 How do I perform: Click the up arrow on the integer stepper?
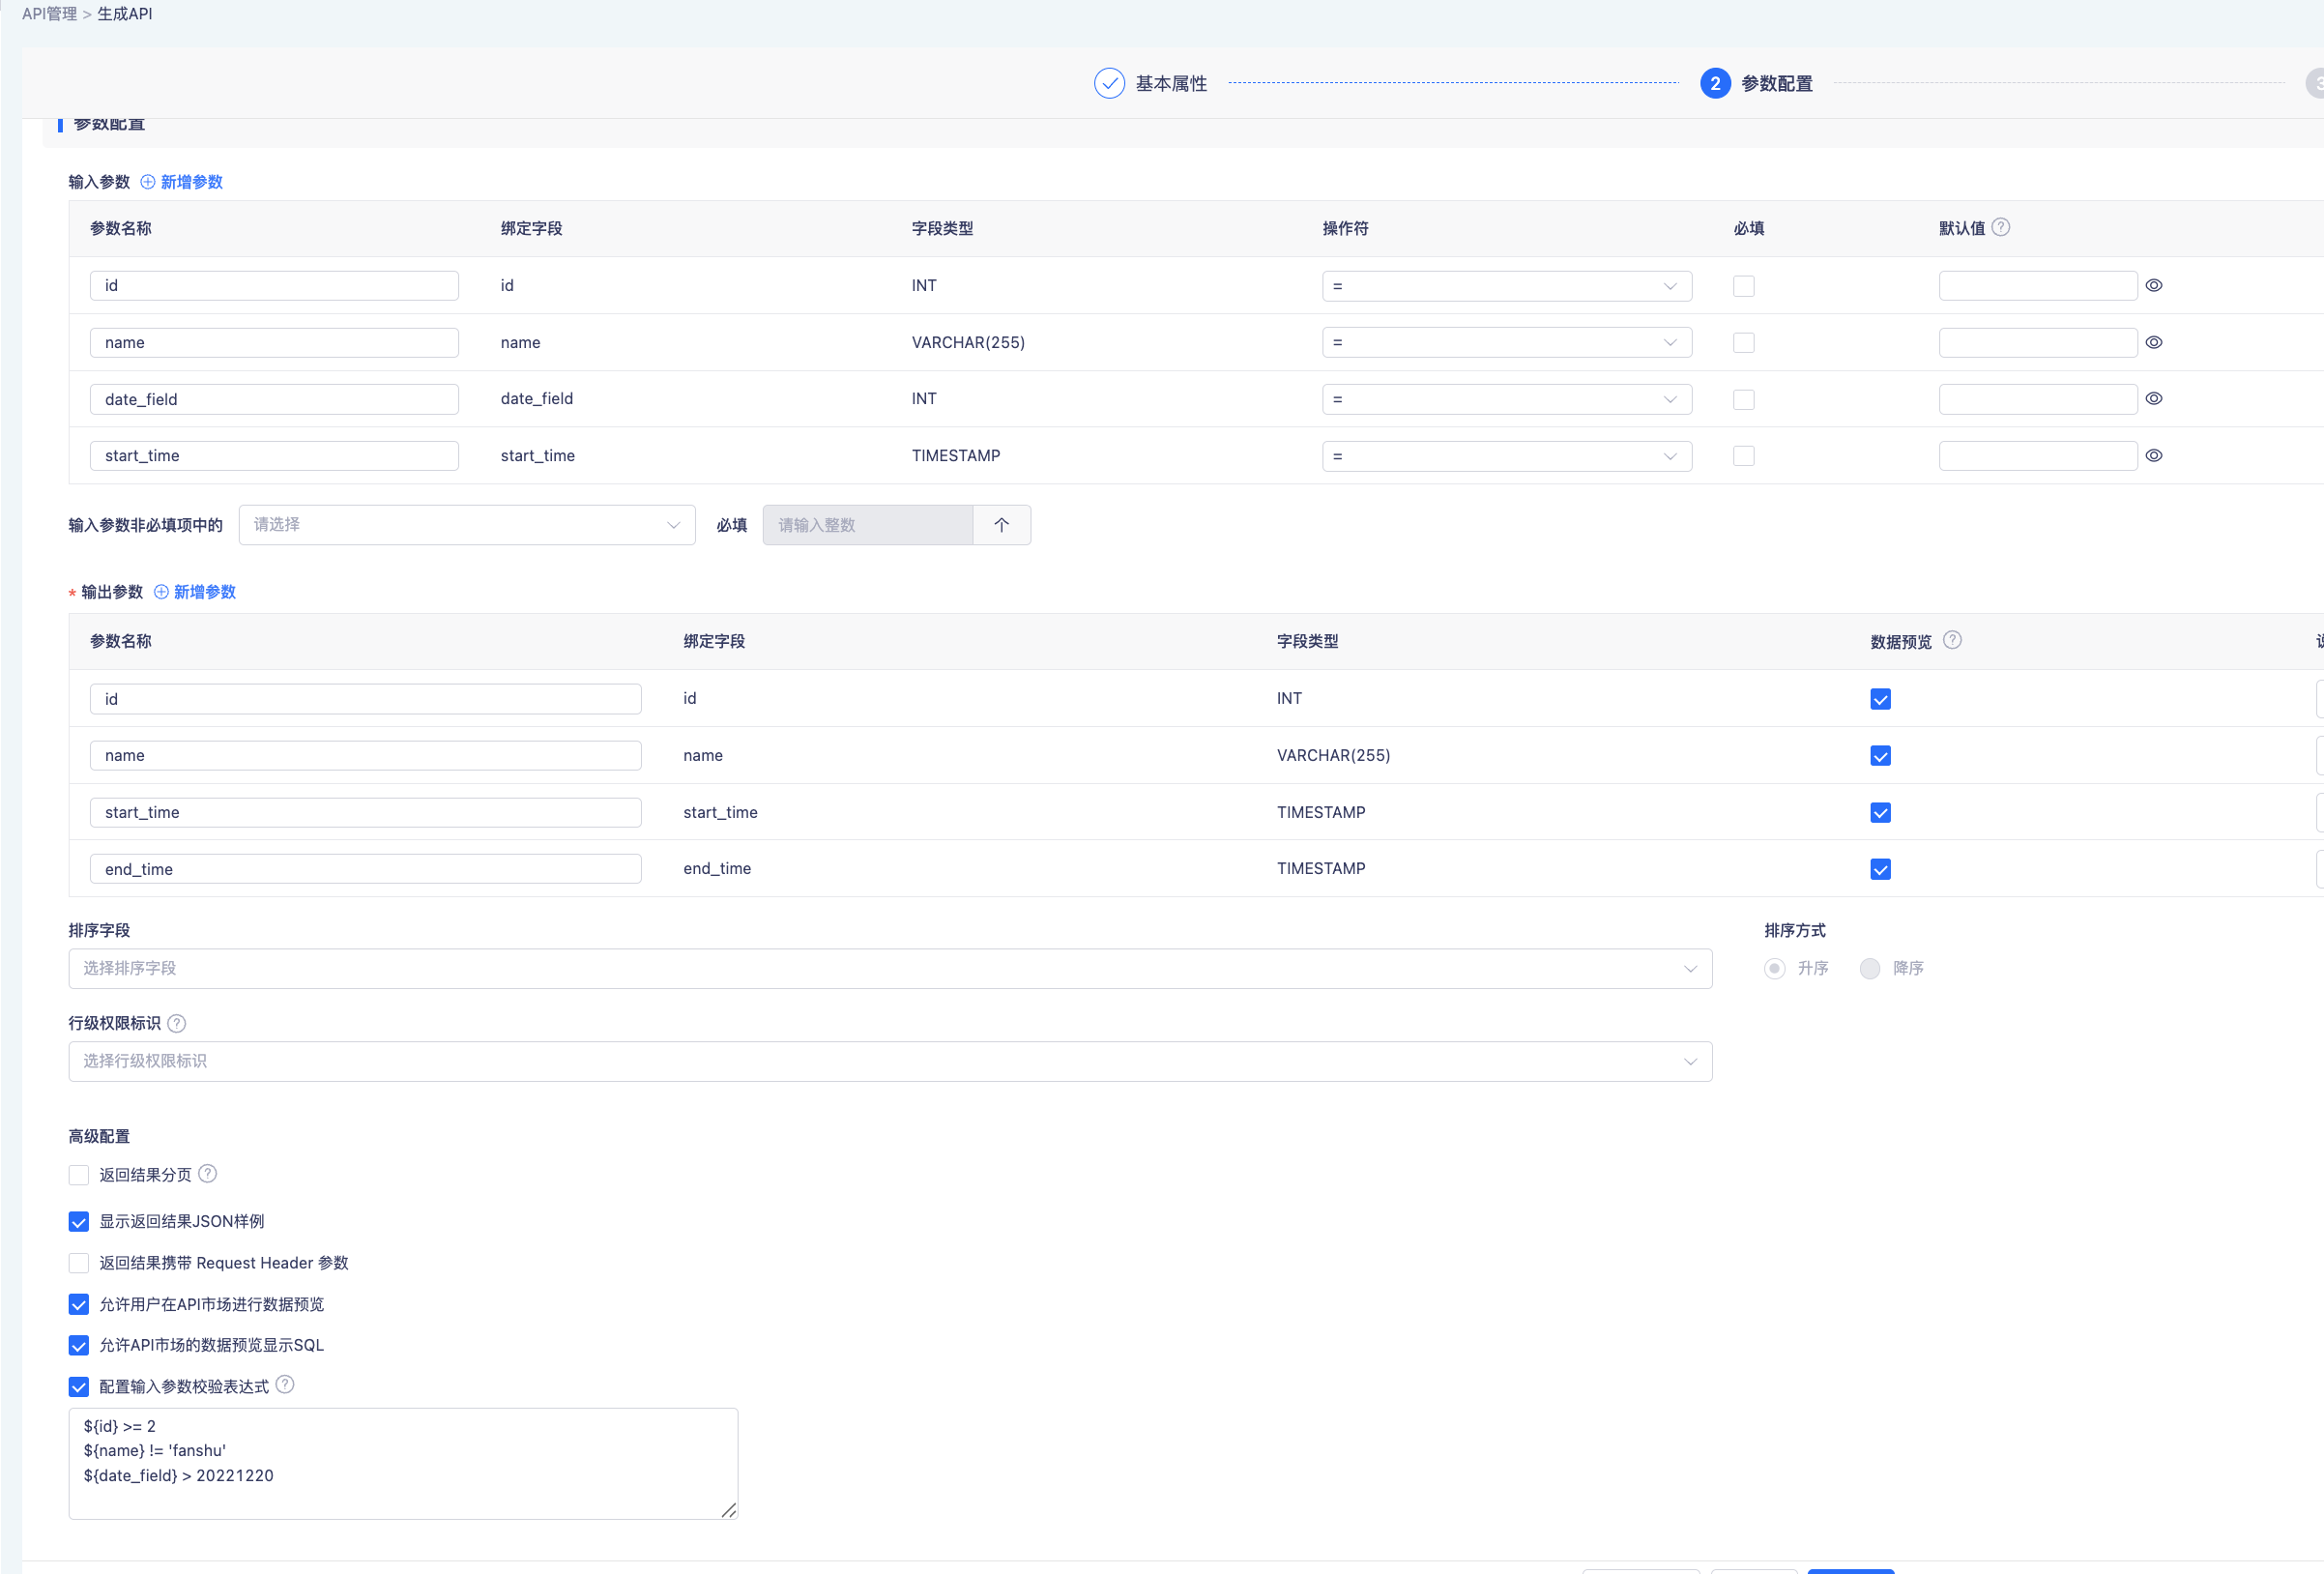[1001, 525]
